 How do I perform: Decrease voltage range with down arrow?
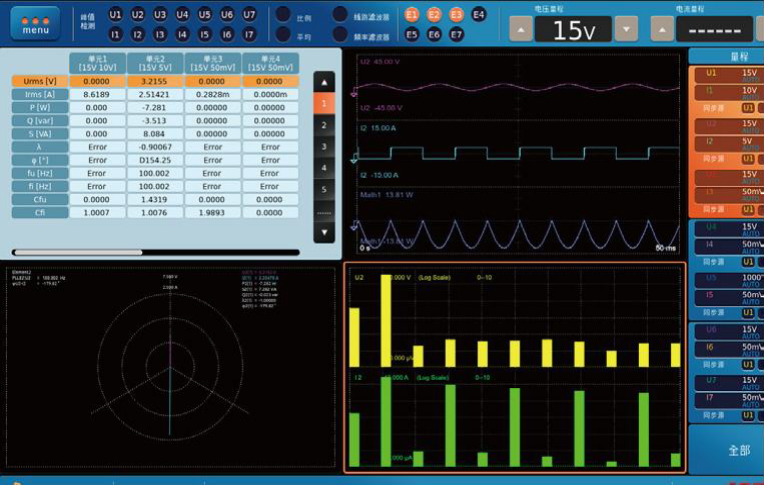626,29
